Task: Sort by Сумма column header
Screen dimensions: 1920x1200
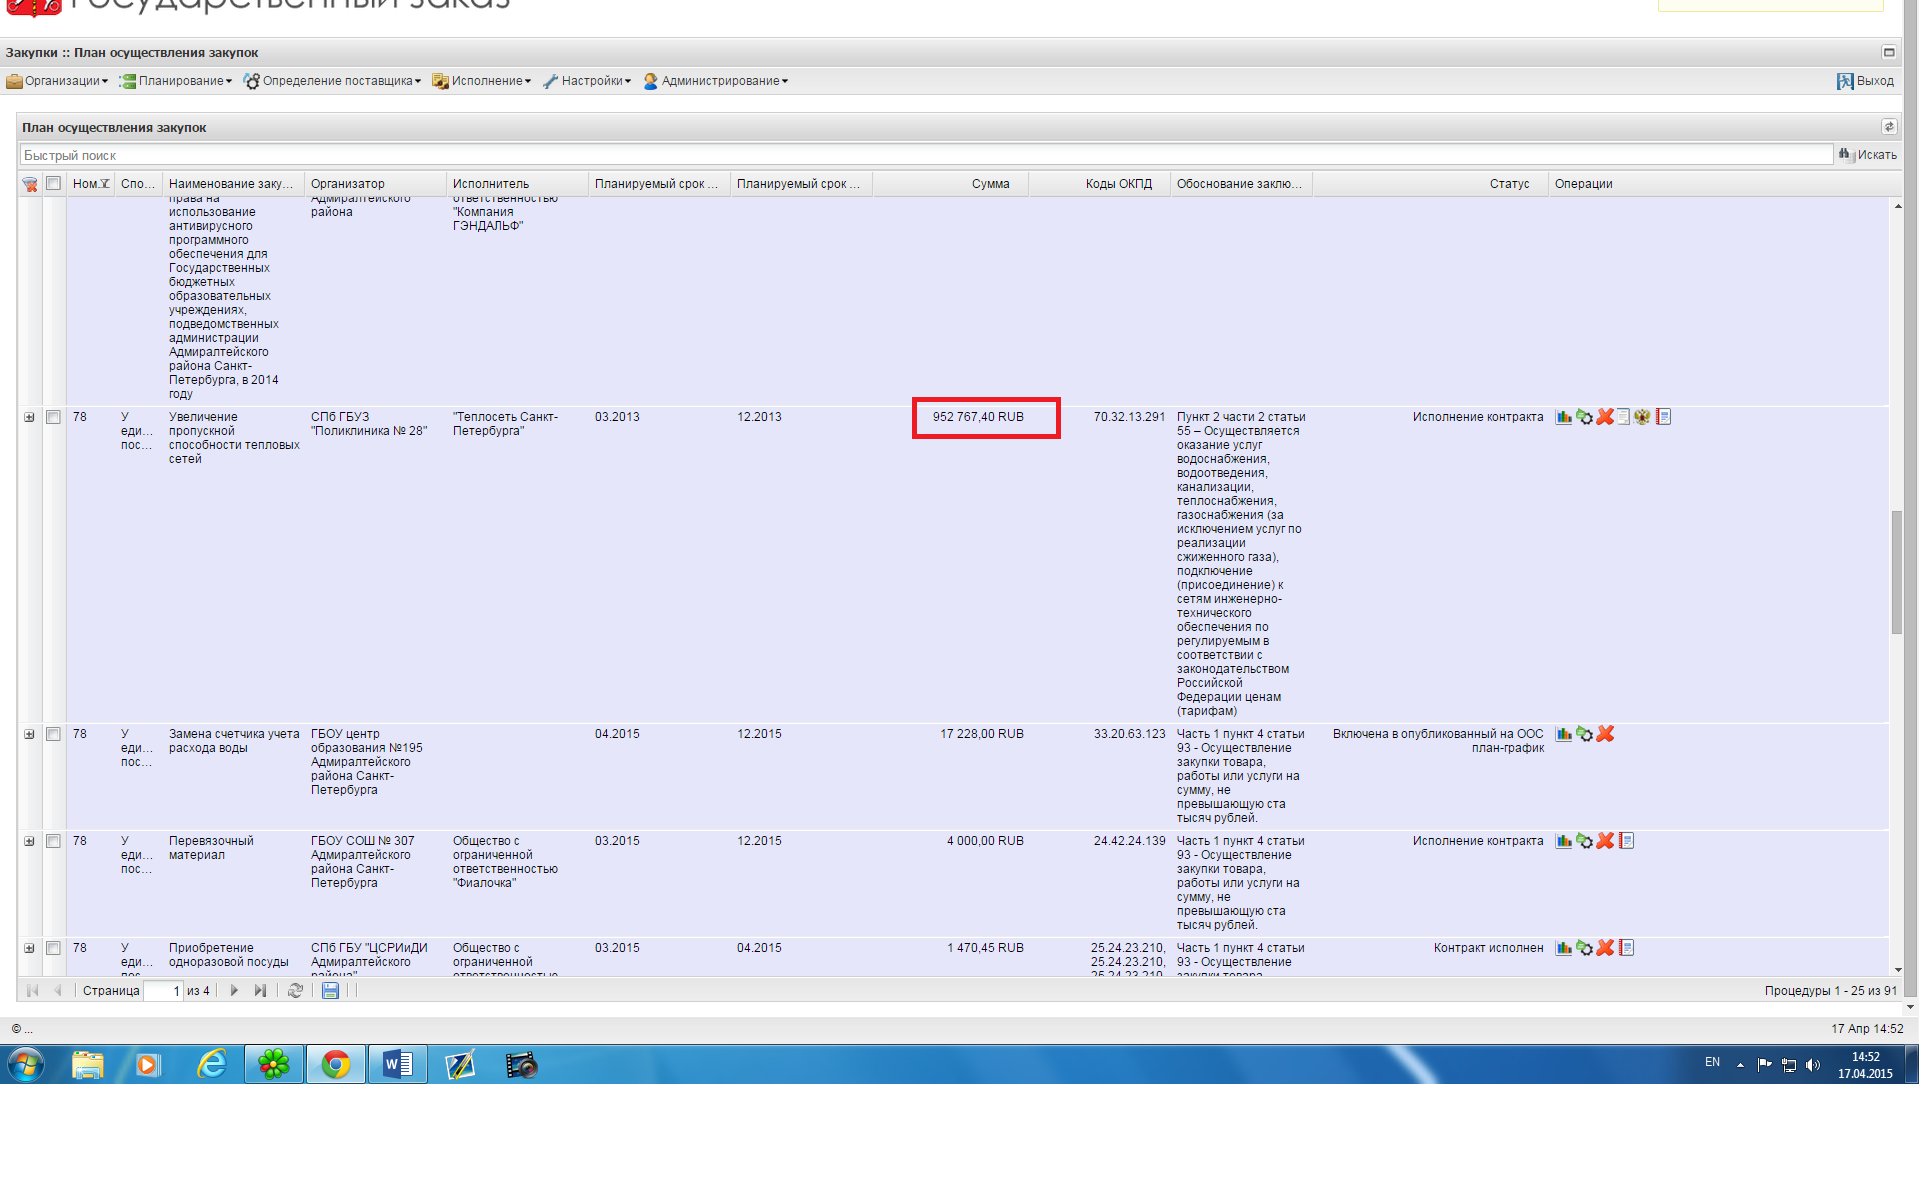Action: pyautogui.click(x=950, y=184)
